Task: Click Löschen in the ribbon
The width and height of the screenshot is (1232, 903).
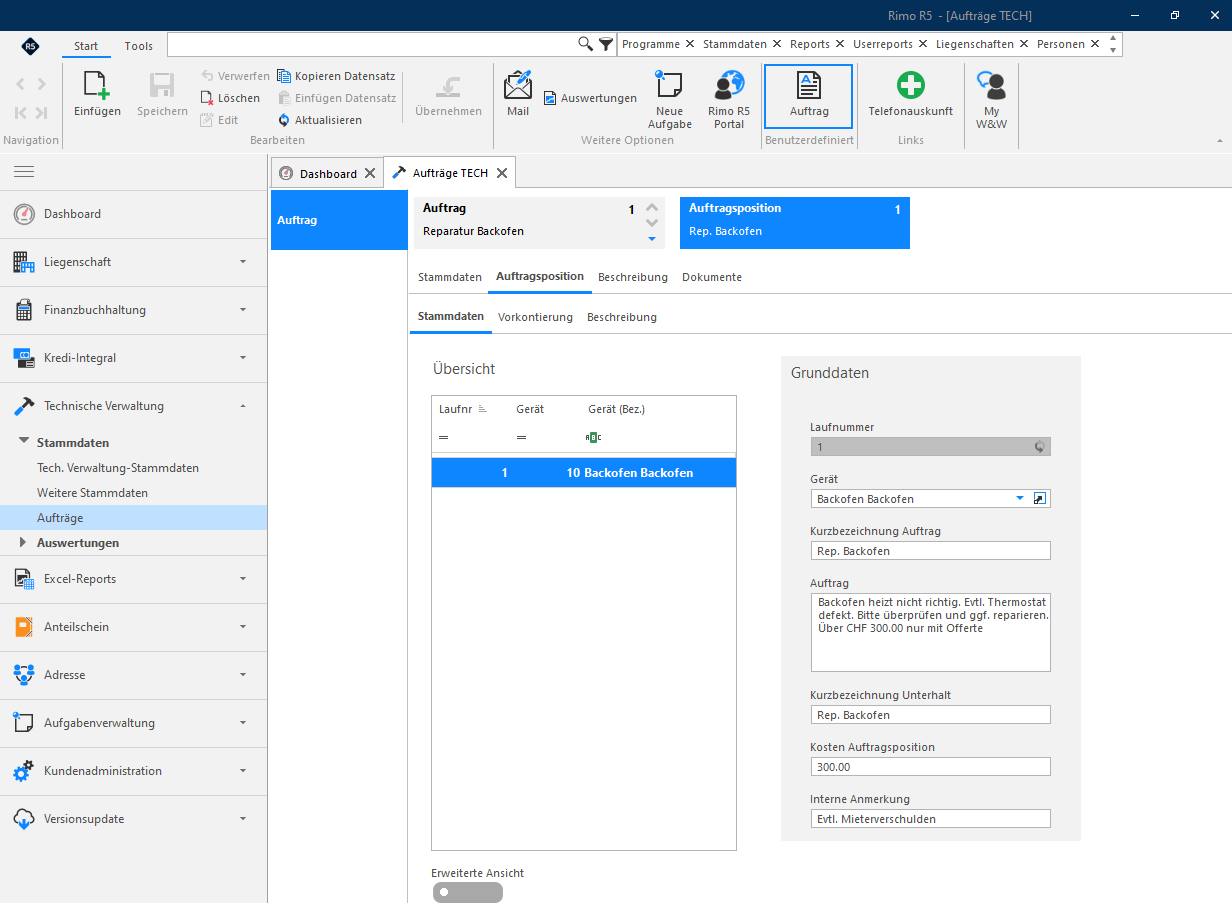Action: pyautogui.click(x=230, y=98)
